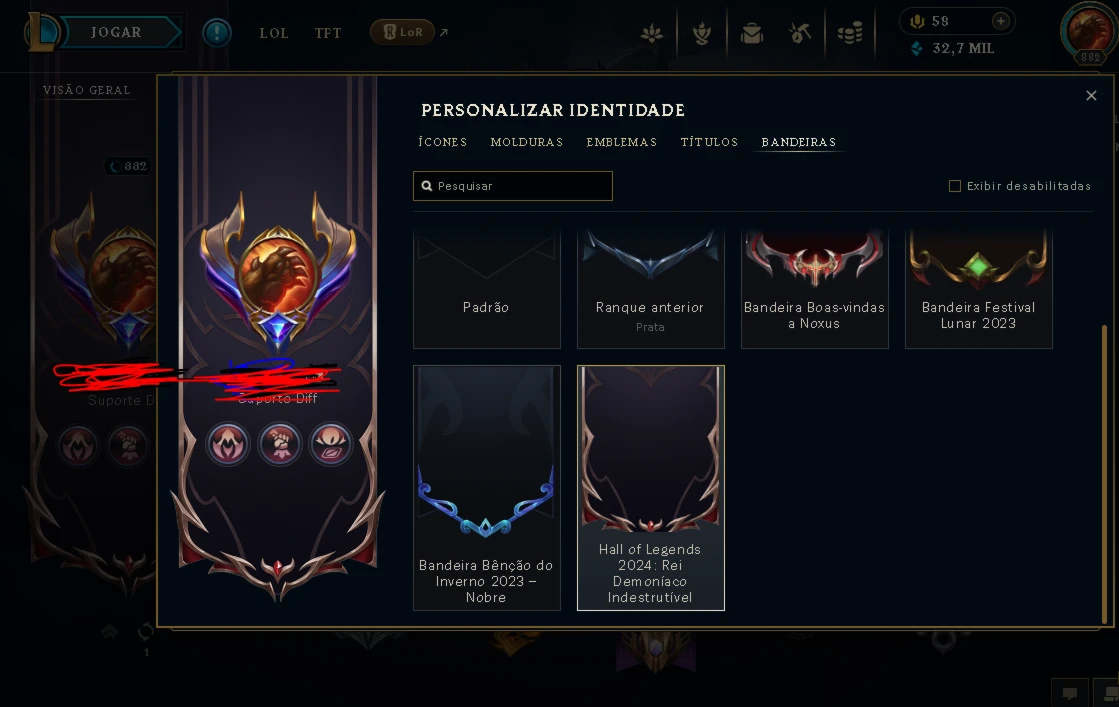This screenshot has height=707, width=1119.
Task: Select the middle fist emblem token
Action: [x=280, y=444]
